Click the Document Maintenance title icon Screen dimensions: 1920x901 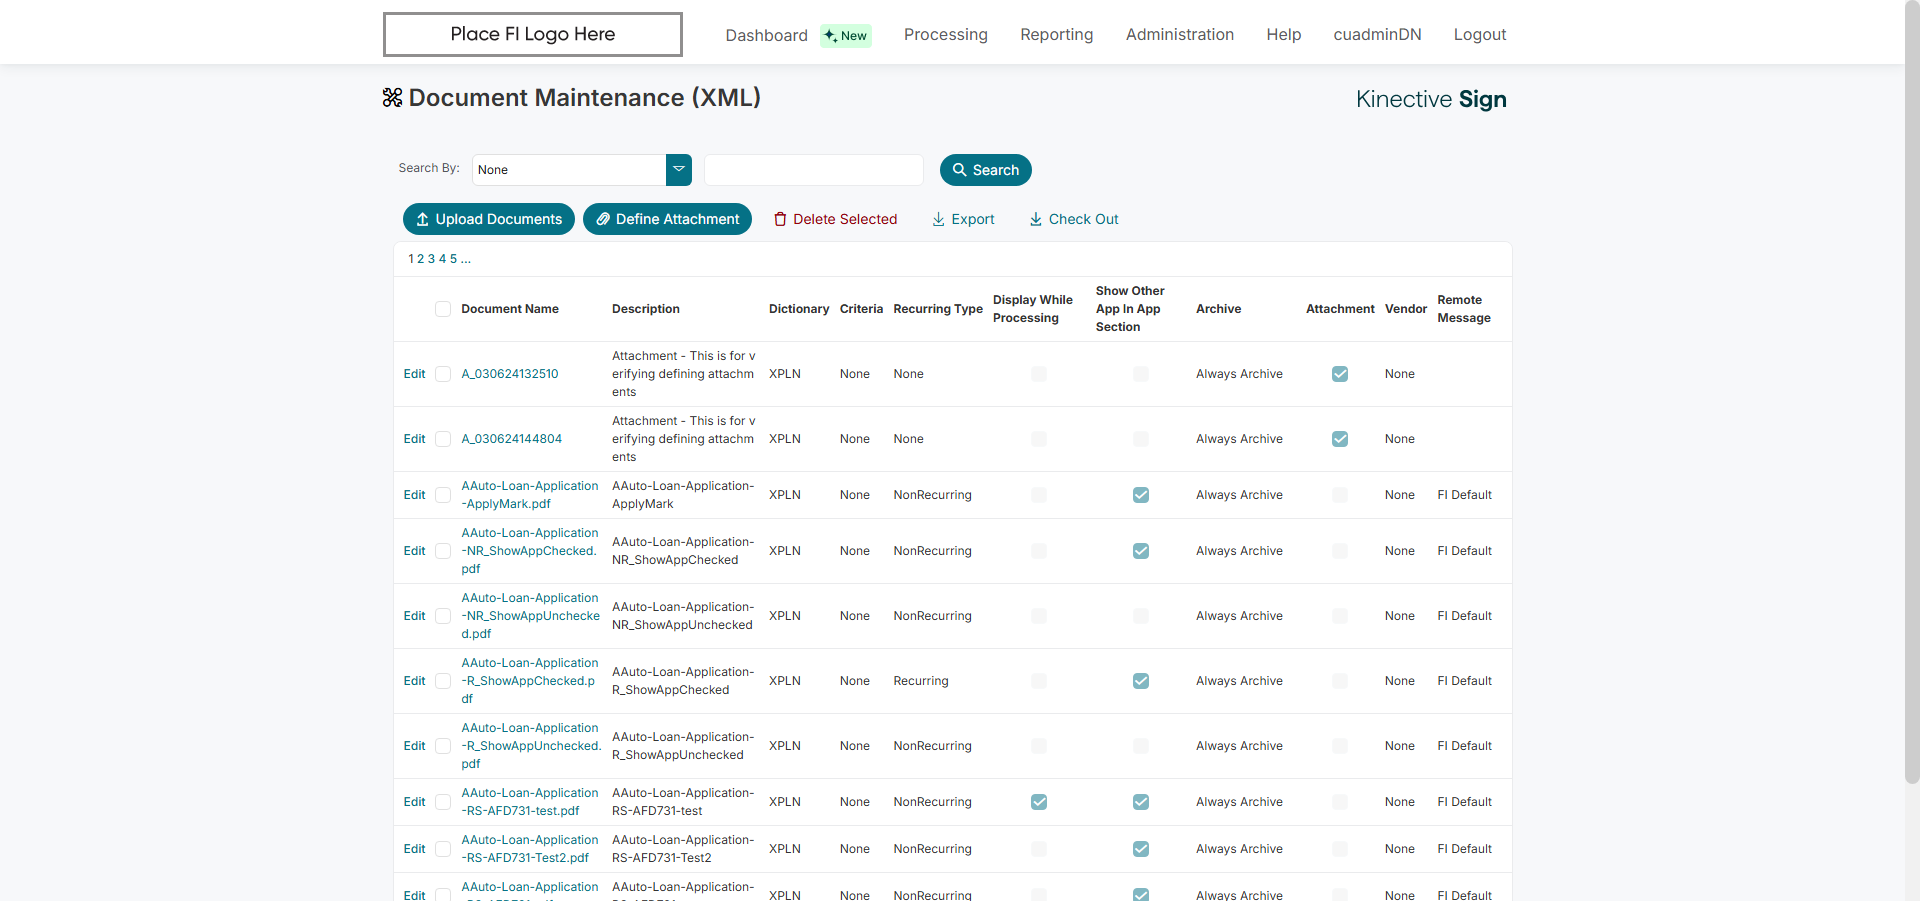click(x=392, y=98)
